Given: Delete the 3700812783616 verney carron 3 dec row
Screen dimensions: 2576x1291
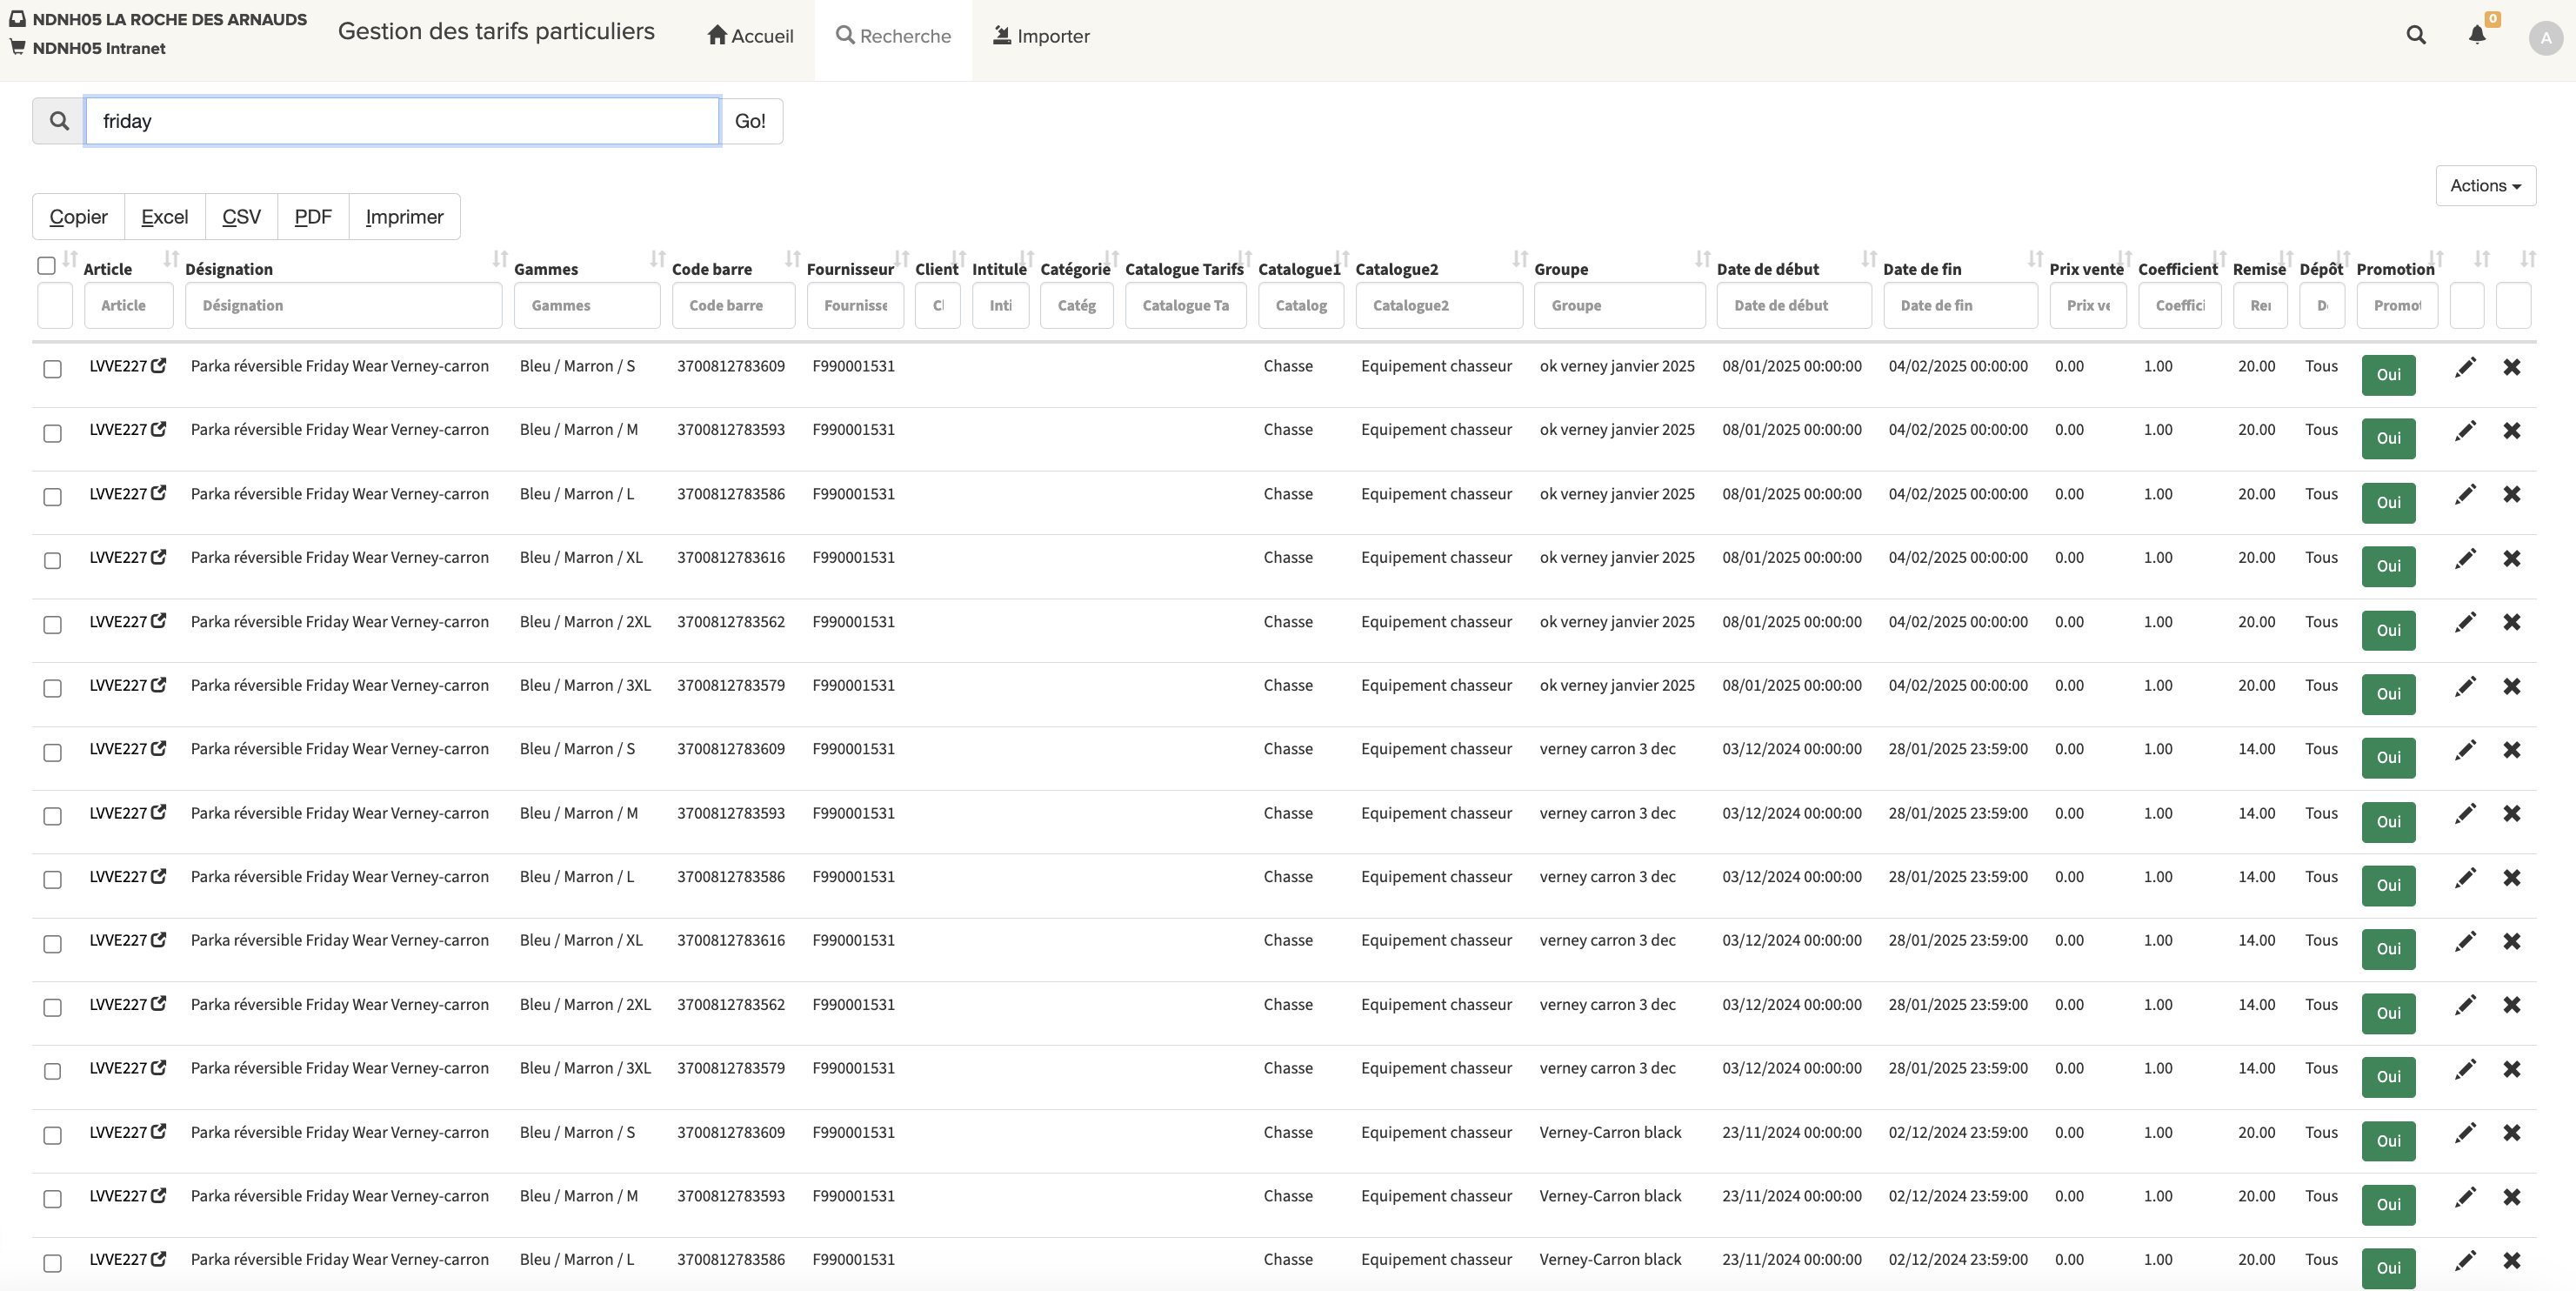Looking at the screenshot, I should (2512, 942).
